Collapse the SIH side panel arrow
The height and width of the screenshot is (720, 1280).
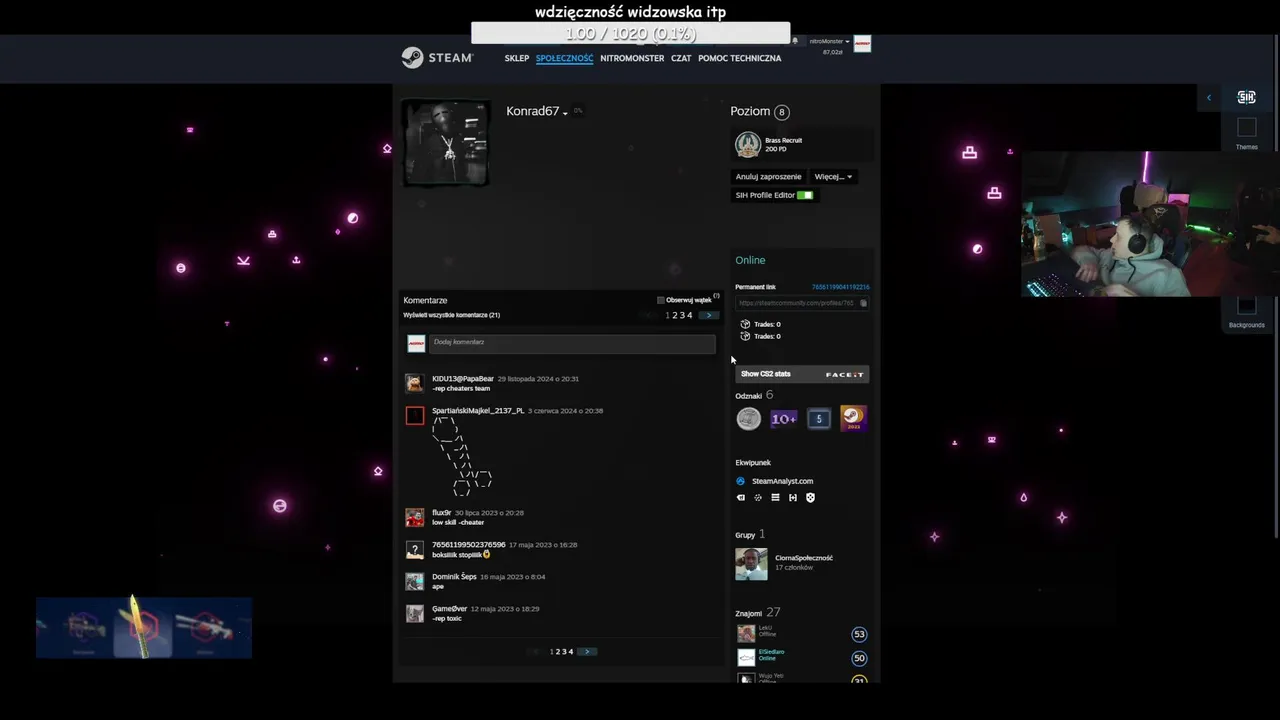coord(1209,97)
